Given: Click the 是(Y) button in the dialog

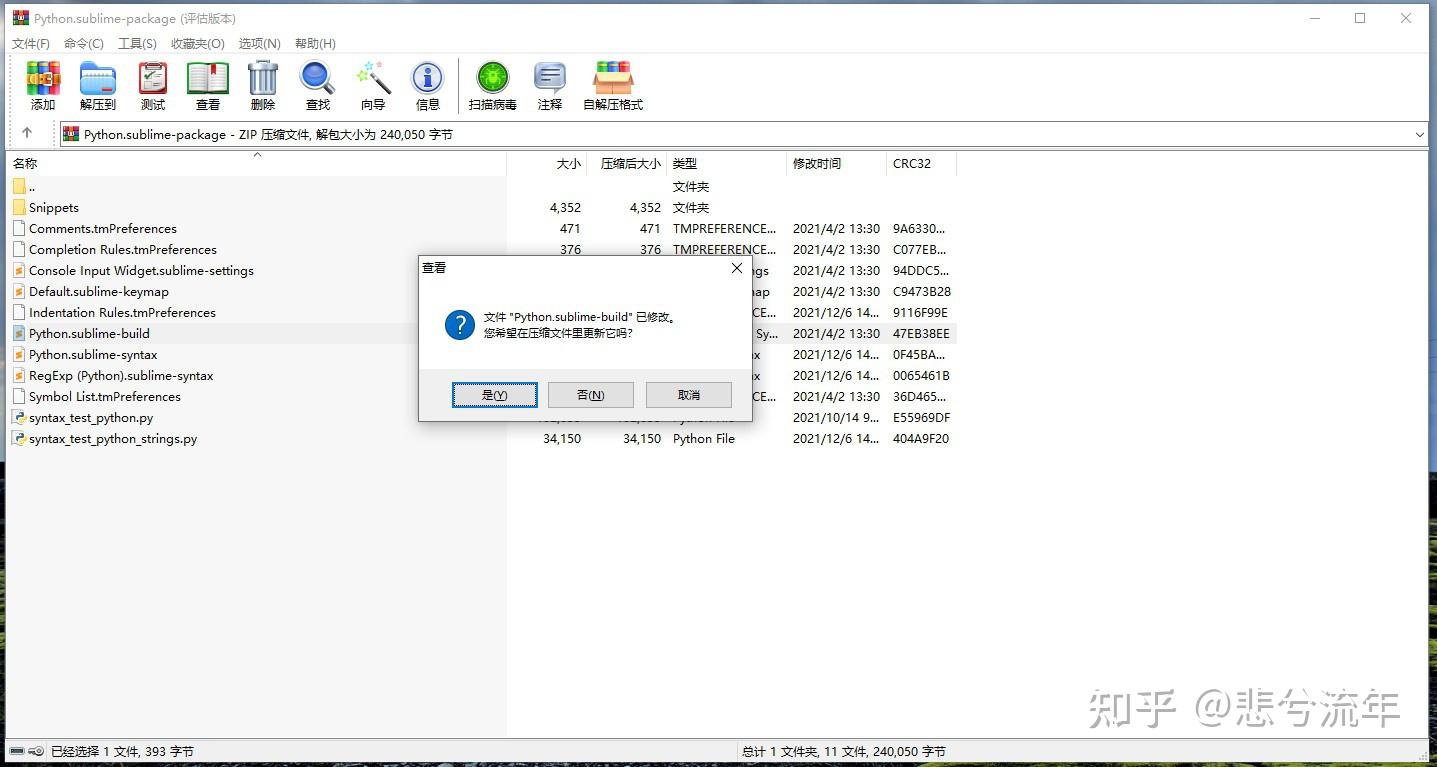Looking at the screenshot, I should click(494, 394).
